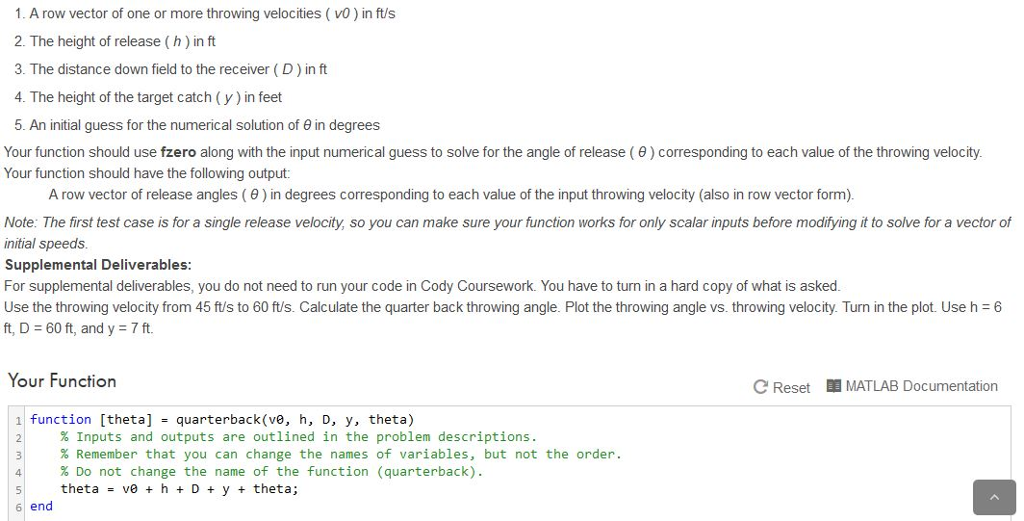The image size is (1024, 521).
Task: Select line number 1 in the gutter
Action: click(x=17, y=419)
